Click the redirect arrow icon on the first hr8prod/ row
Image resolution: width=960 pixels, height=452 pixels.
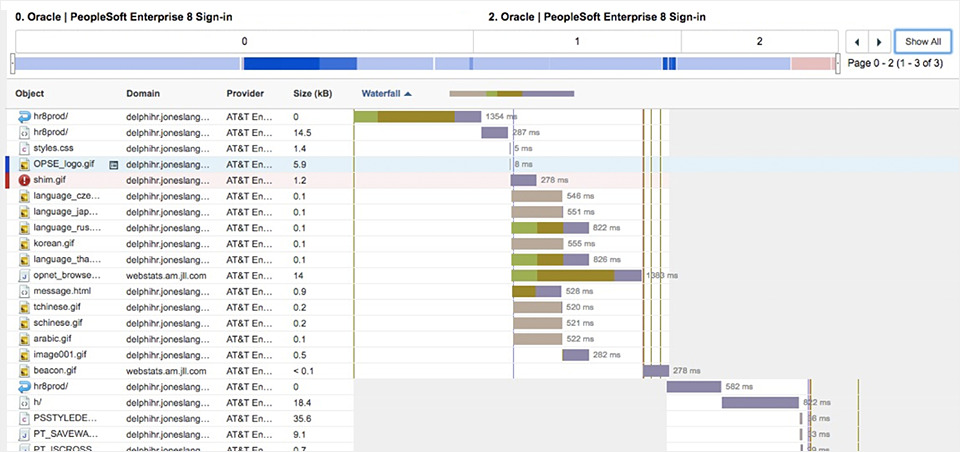click(x=24, y=117)
